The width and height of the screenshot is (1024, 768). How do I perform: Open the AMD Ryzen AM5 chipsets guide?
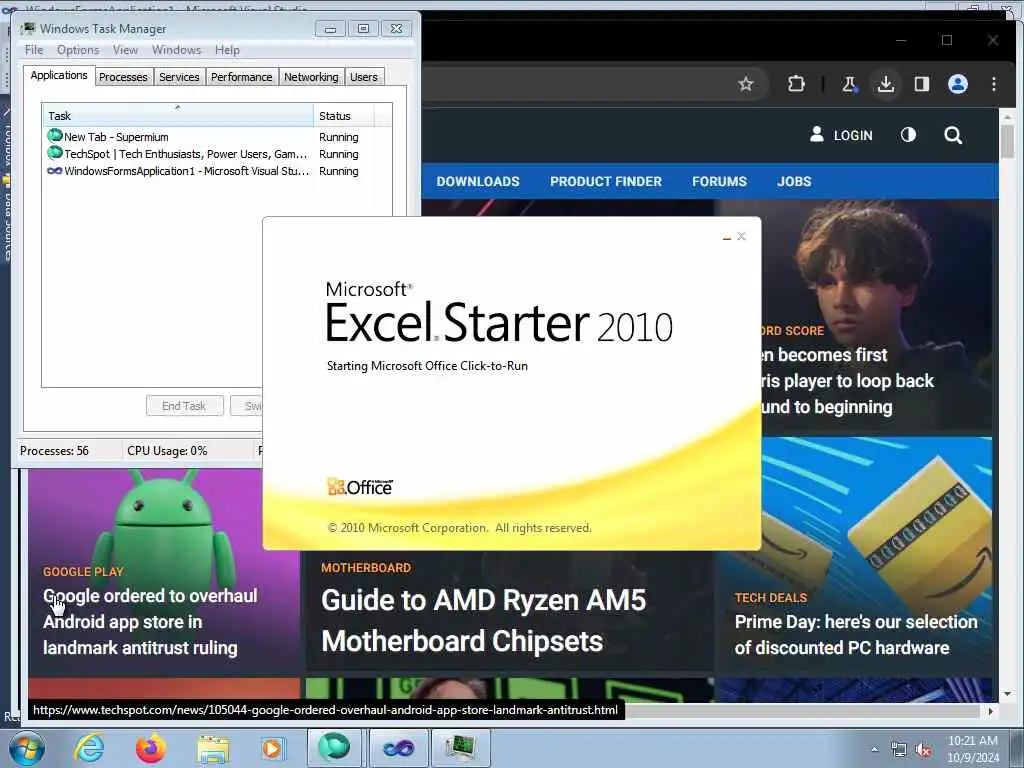tap(483, 620)
